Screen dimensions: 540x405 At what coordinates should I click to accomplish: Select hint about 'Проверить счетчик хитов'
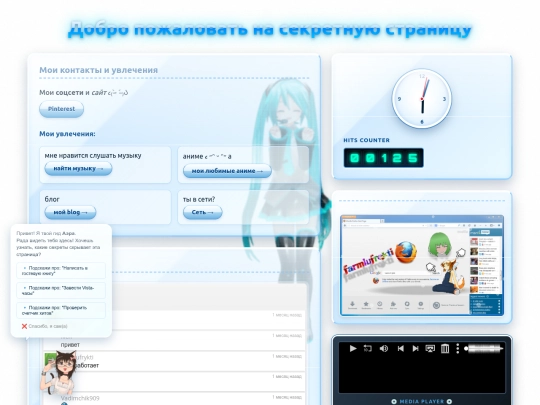[x=61, y=310]
